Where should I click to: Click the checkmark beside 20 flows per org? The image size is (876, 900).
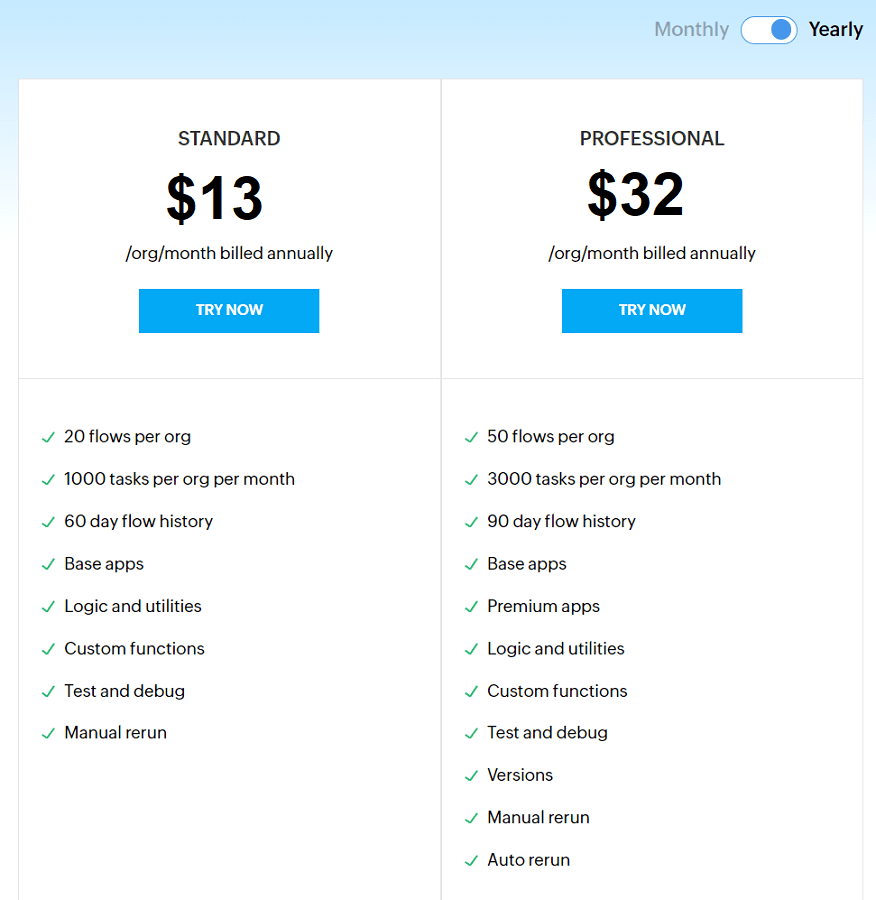point(47,436)
